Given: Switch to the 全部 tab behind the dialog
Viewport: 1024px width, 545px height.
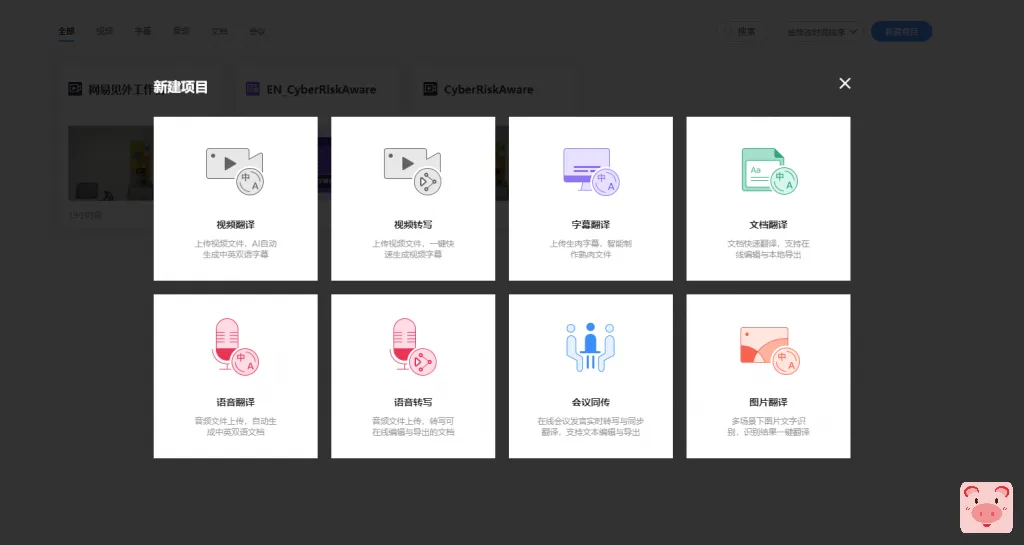Looking at the screenshot, I should (67, 31).
